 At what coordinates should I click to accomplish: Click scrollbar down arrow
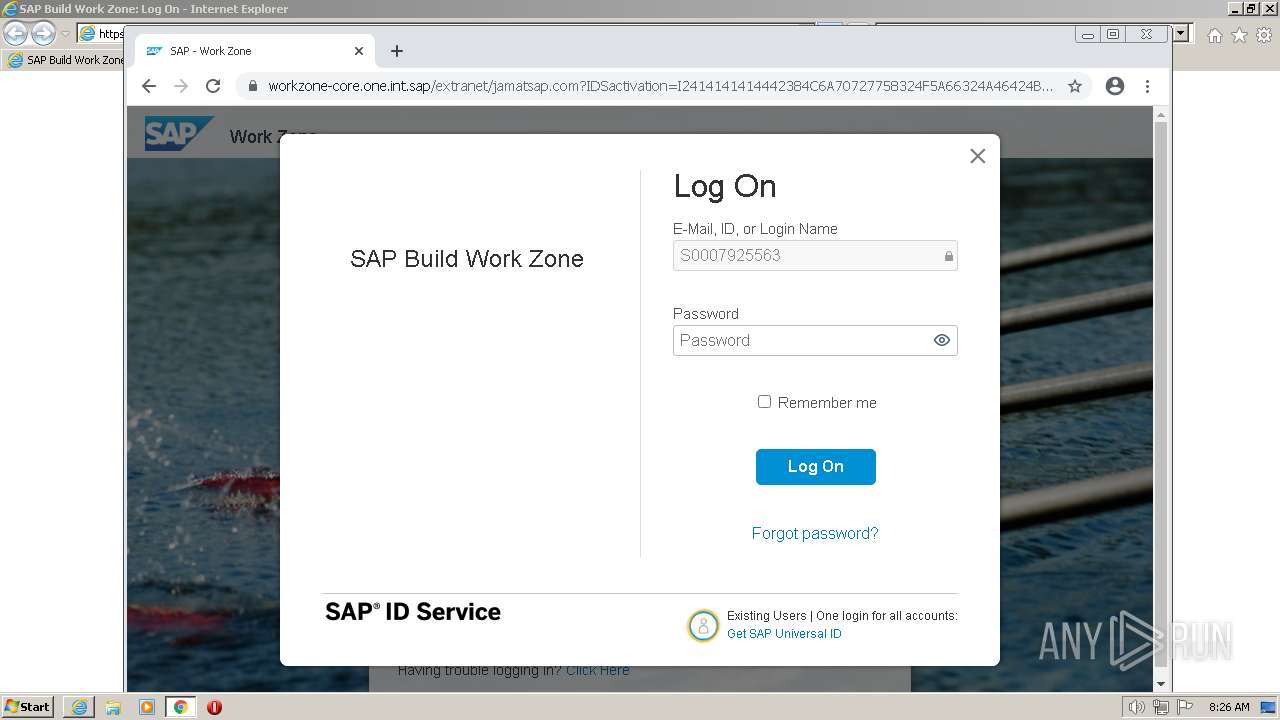click(x=1161, y=684)
